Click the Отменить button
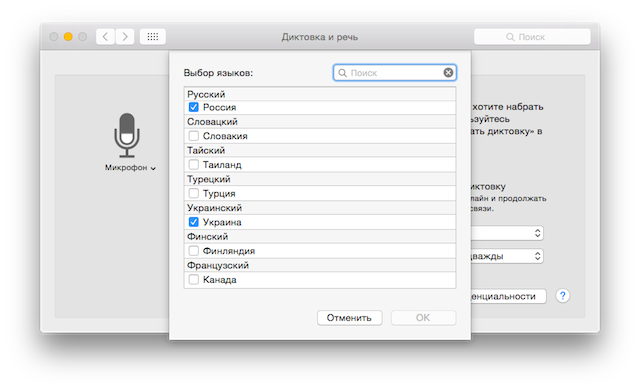Screen dimensions: 640x390 (349, 318)
